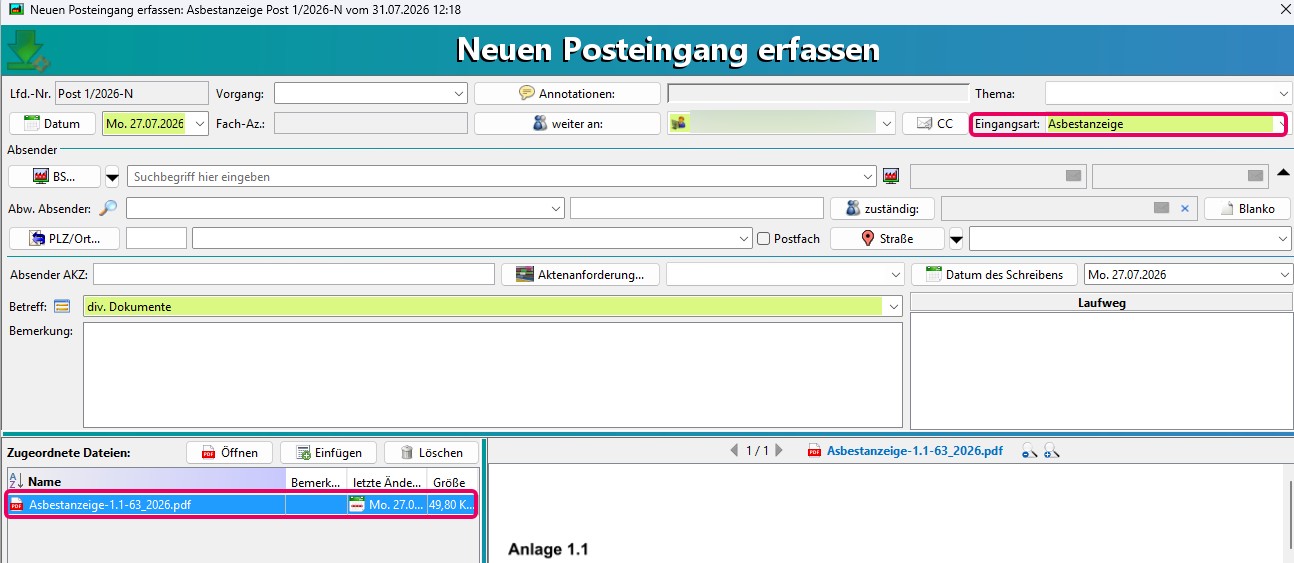
Task: Click the BS... sender button
Action: pos(54,177)
